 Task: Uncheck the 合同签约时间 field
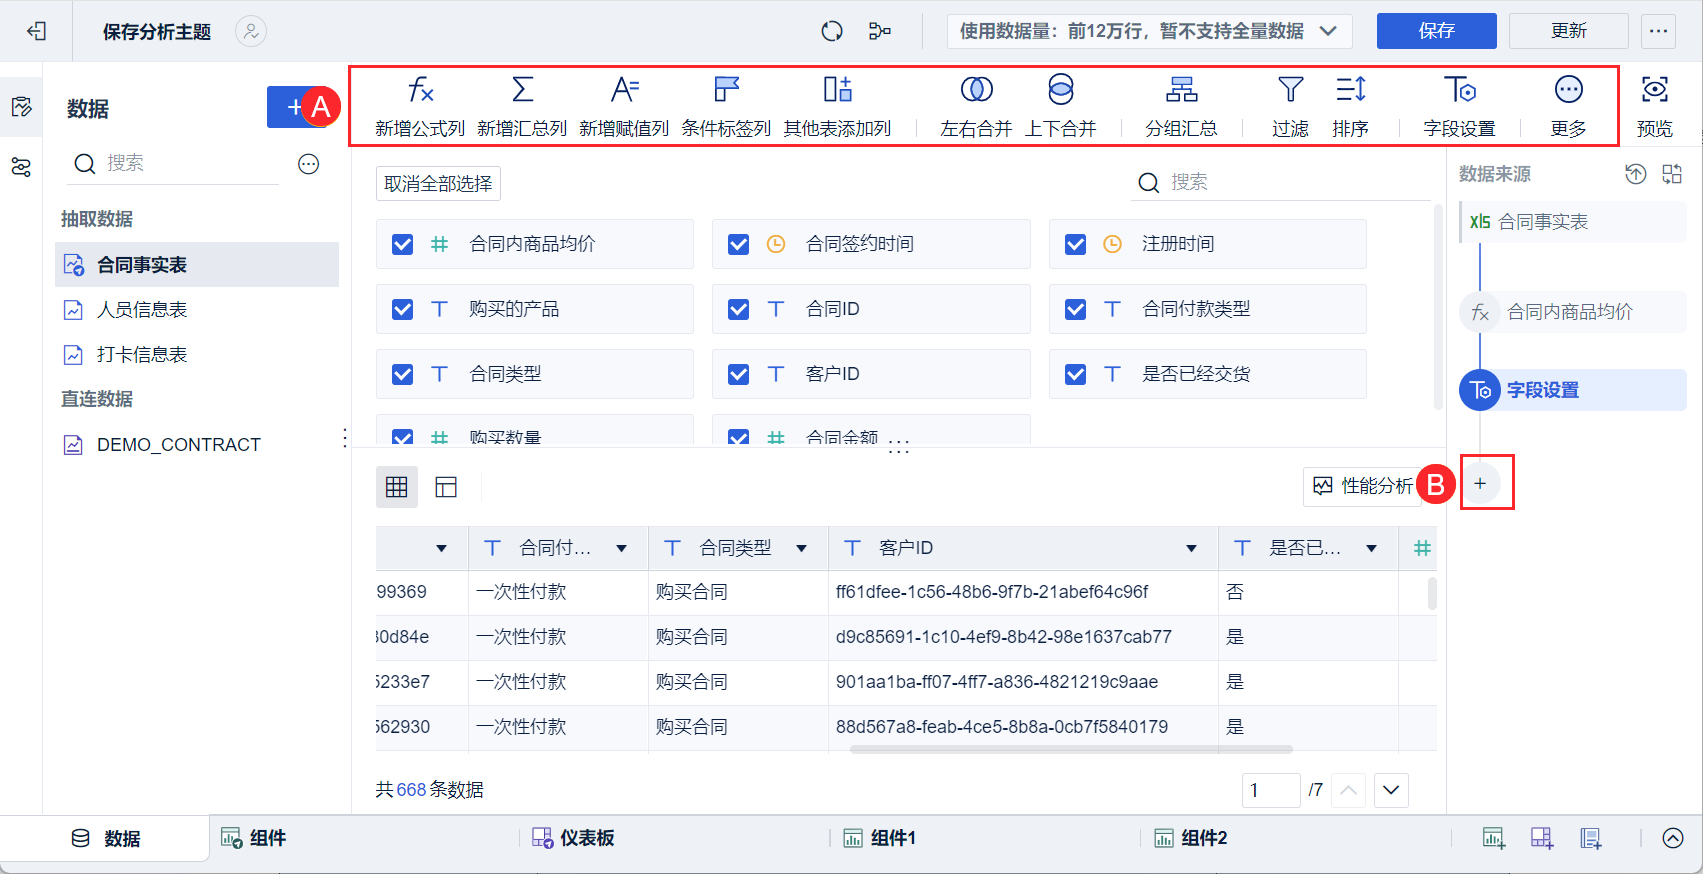click(x=739, y=245)
